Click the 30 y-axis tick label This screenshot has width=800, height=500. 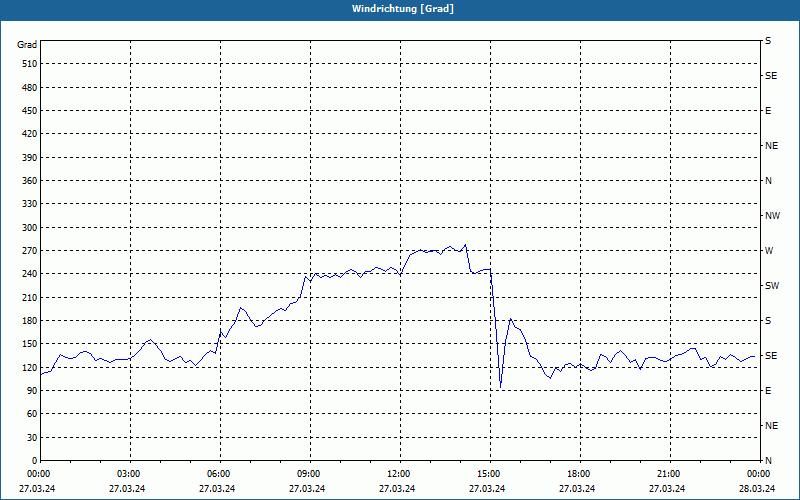point(32,438)
